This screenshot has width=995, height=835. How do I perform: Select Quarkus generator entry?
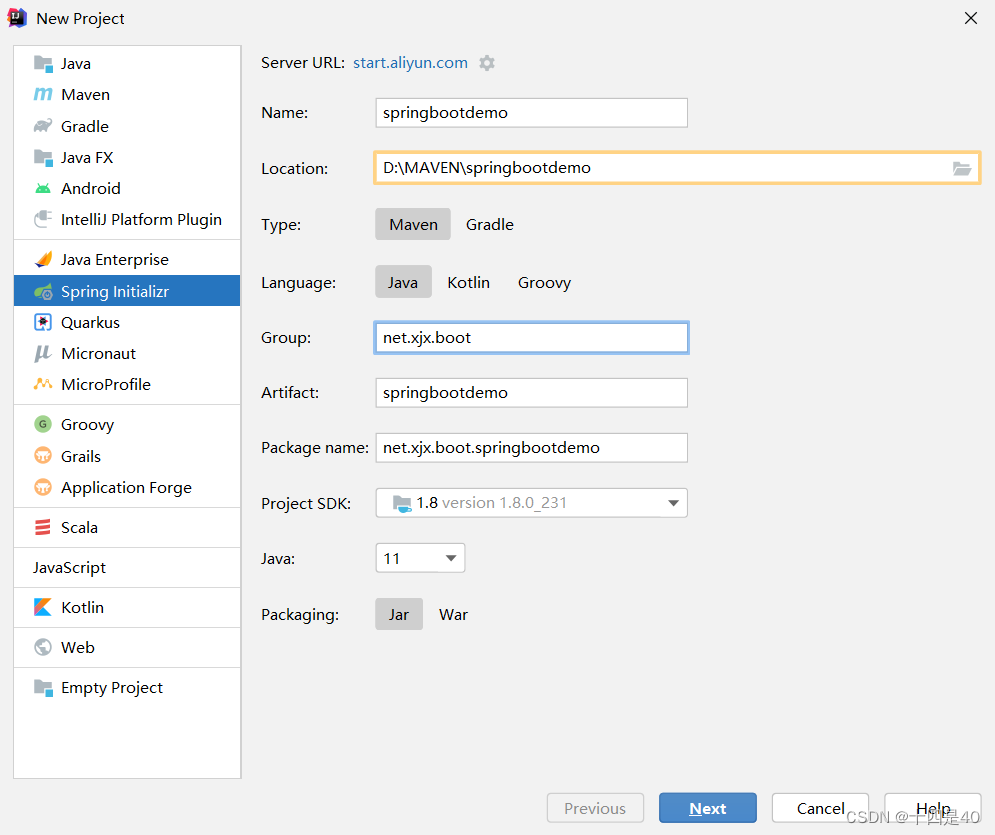pyautogui.click(x=127, y=322)
